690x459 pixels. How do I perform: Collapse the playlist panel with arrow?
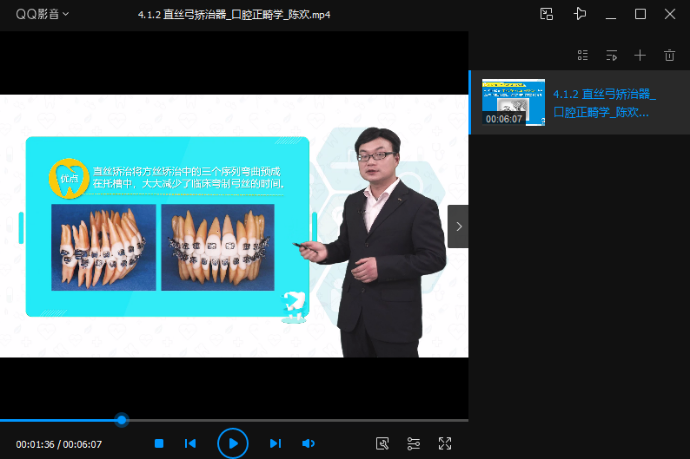(458, 227)
